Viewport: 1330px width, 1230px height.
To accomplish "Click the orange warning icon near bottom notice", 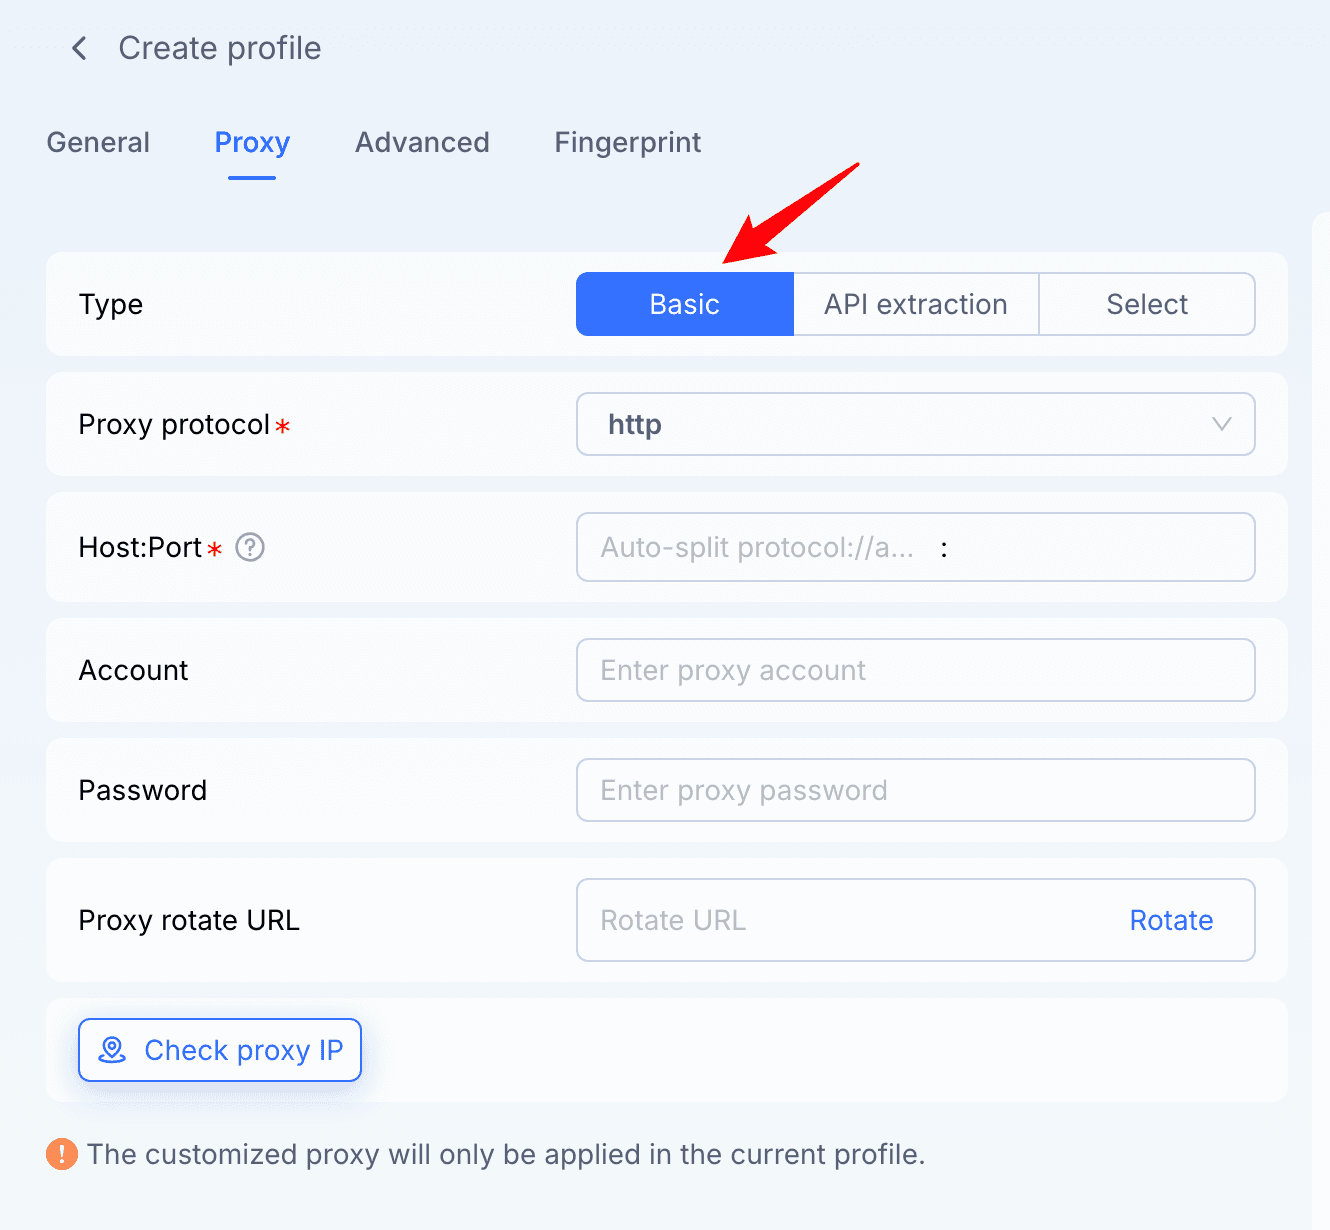I will 61,1154.
